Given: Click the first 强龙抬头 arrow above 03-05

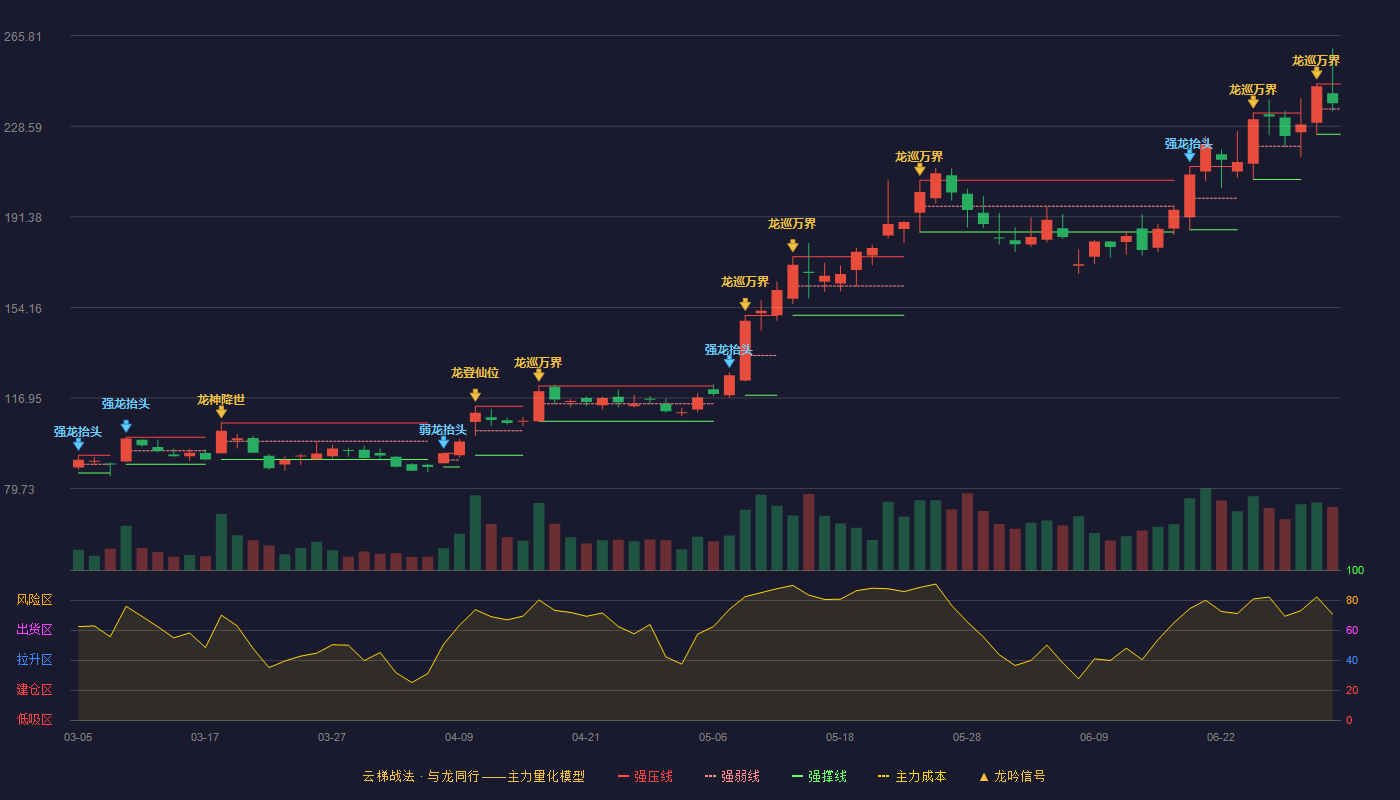Looking at the screenshot, I should coord(78,444).
